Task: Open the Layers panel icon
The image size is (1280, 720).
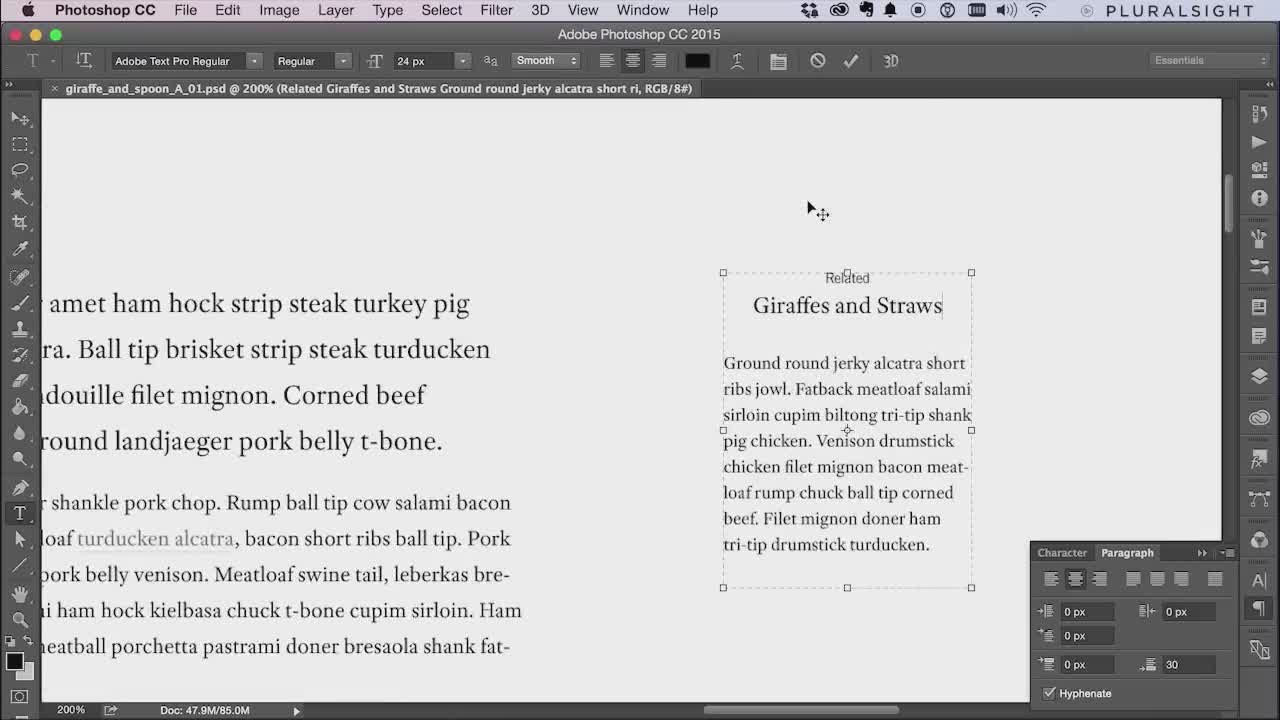Action: click(1259, 376)
